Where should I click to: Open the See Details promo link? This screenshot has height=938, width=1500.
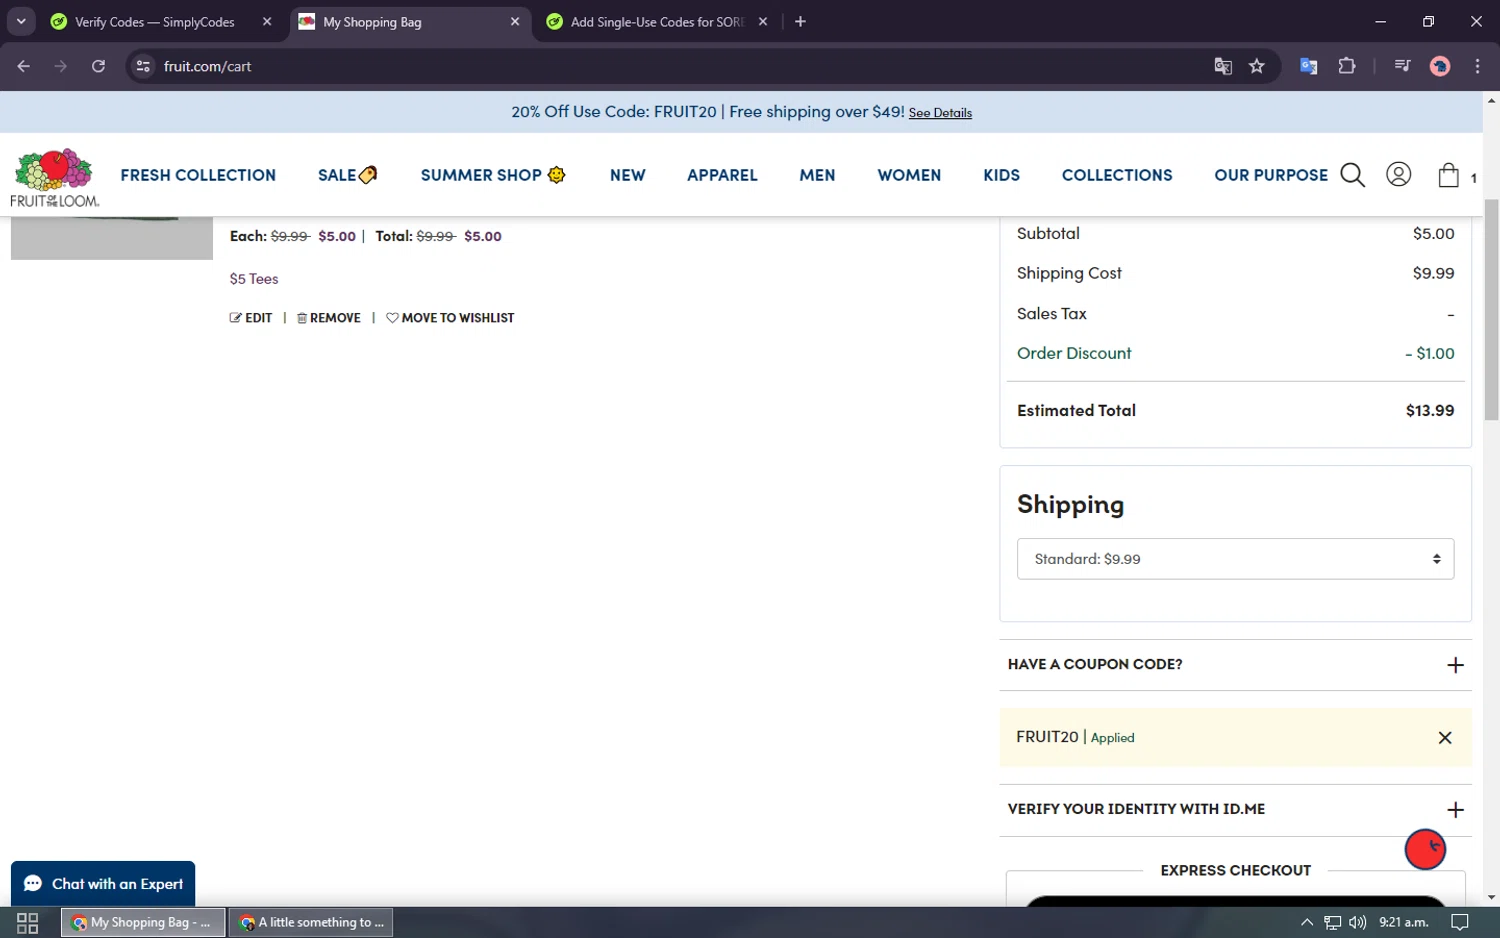pyautogui.click(x=940, y=113)
